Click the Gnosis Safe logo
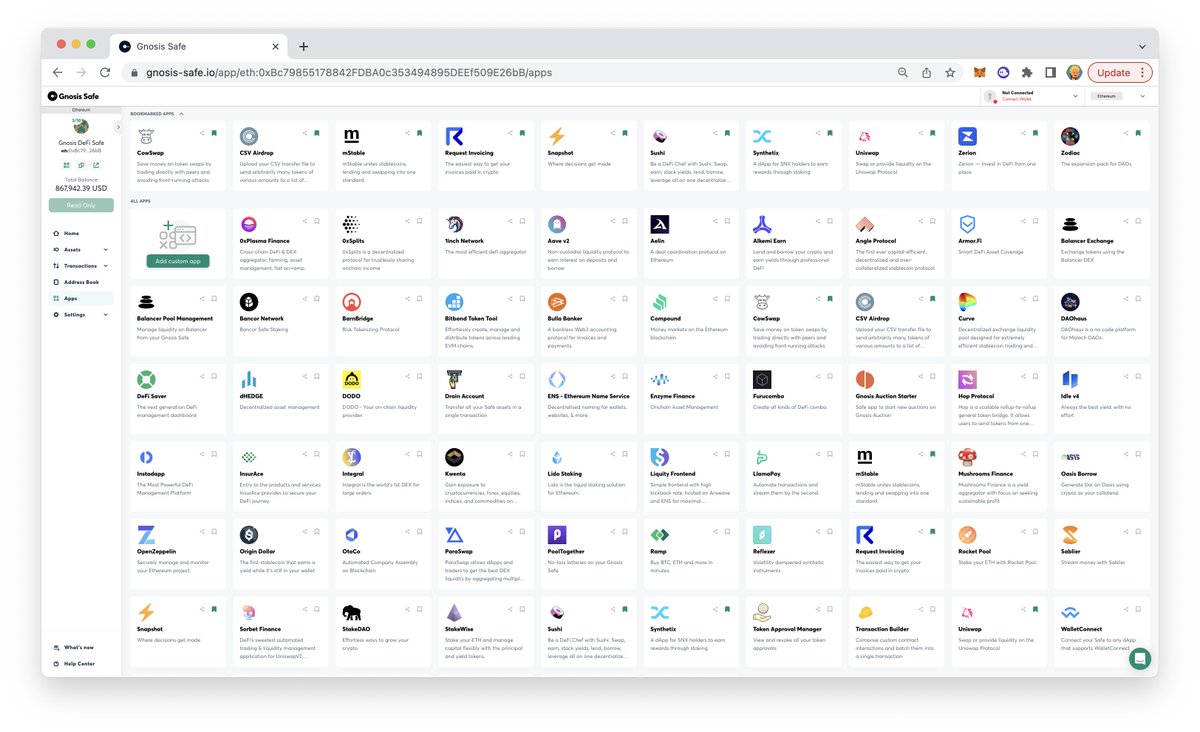 pos(73,96)
